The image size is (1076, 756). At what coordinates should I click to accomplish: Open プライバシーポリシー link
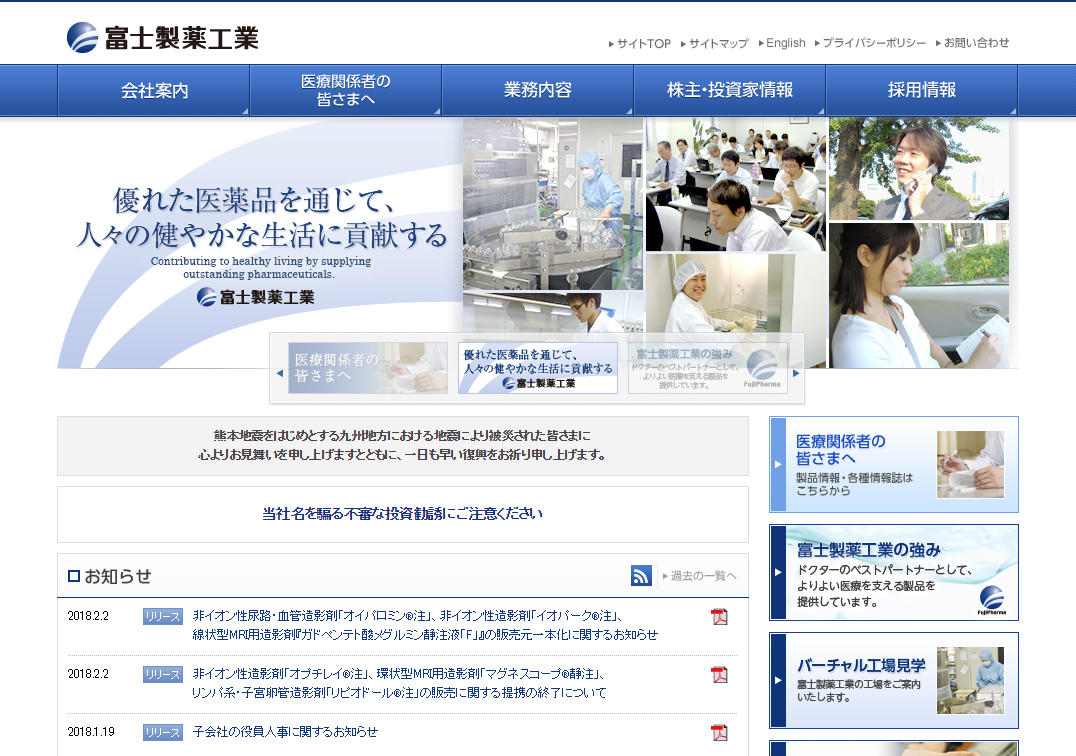(870, 43)
